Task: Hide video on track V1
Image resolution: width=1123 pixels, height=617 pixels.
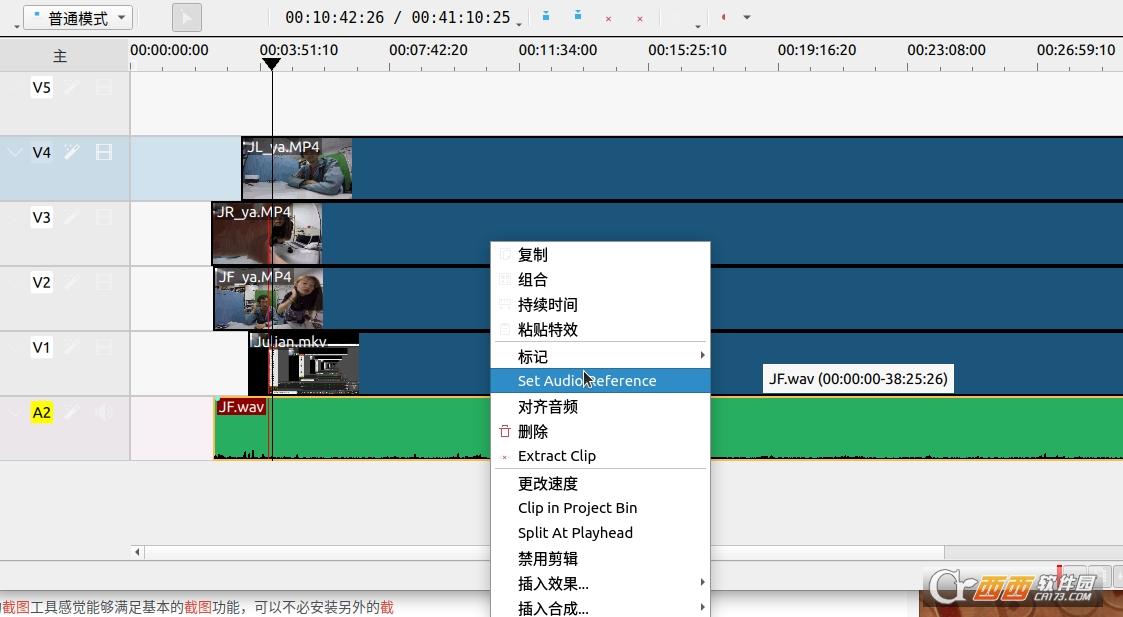Action: [104, 348]
